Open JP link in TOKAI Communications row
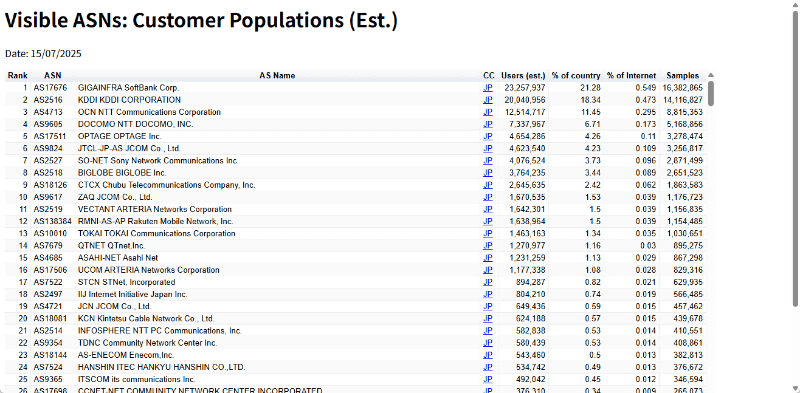 point(488,234)
